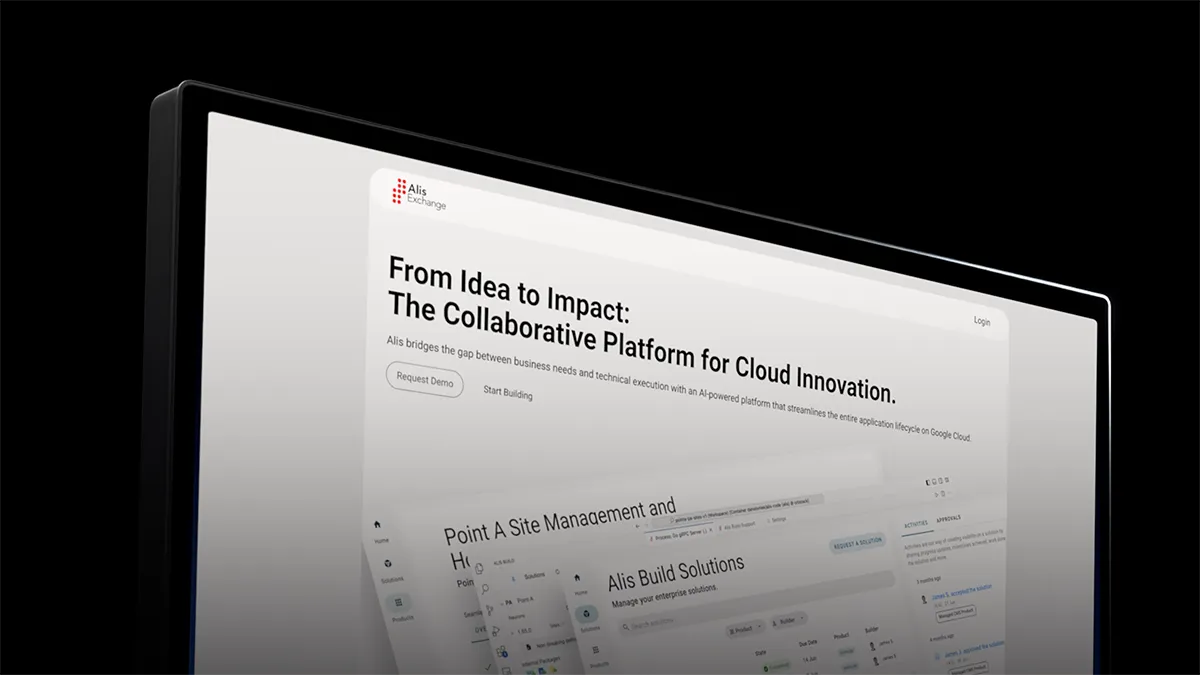This screenshot has height=675, width=1200.
Task: Open Source Control icon in the editor activity bar
Action: click(x=491, y=610)
